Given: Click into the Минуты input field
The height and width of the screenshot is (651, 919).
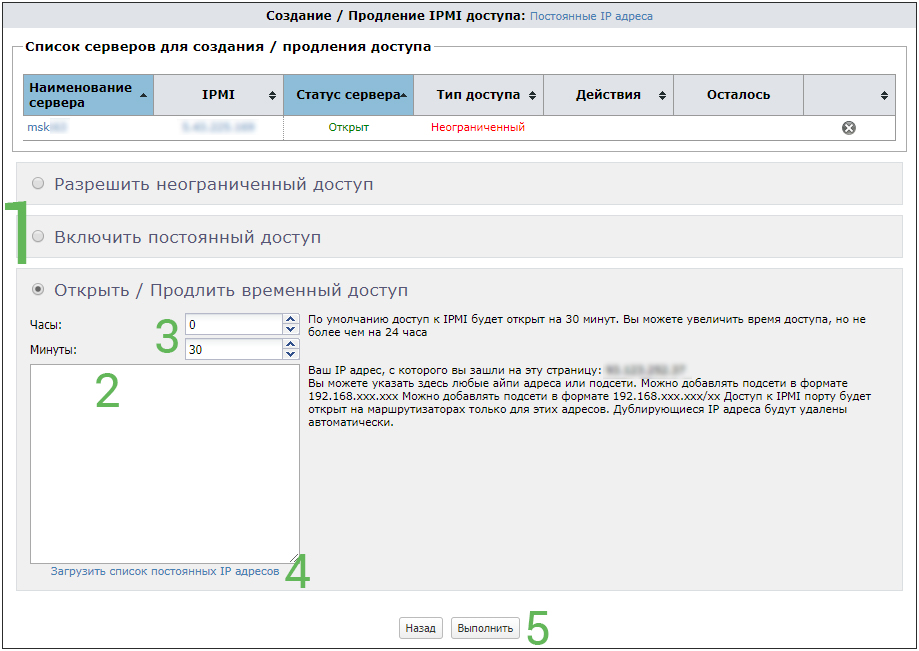Looking at the screenshot, I should point(234,350).
